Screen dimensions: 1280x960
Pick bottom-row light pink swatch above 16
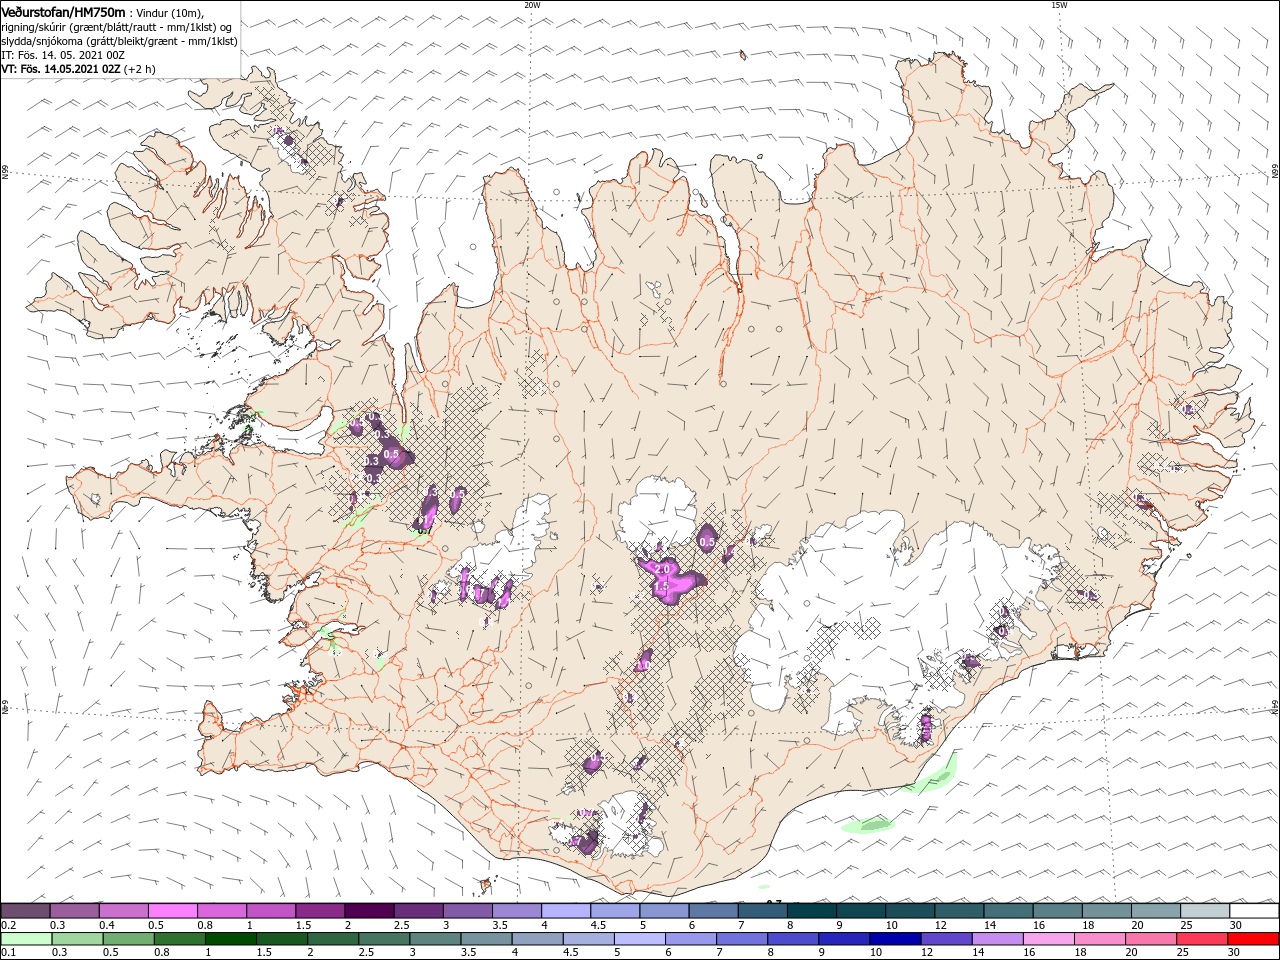tap(1050, 939)
